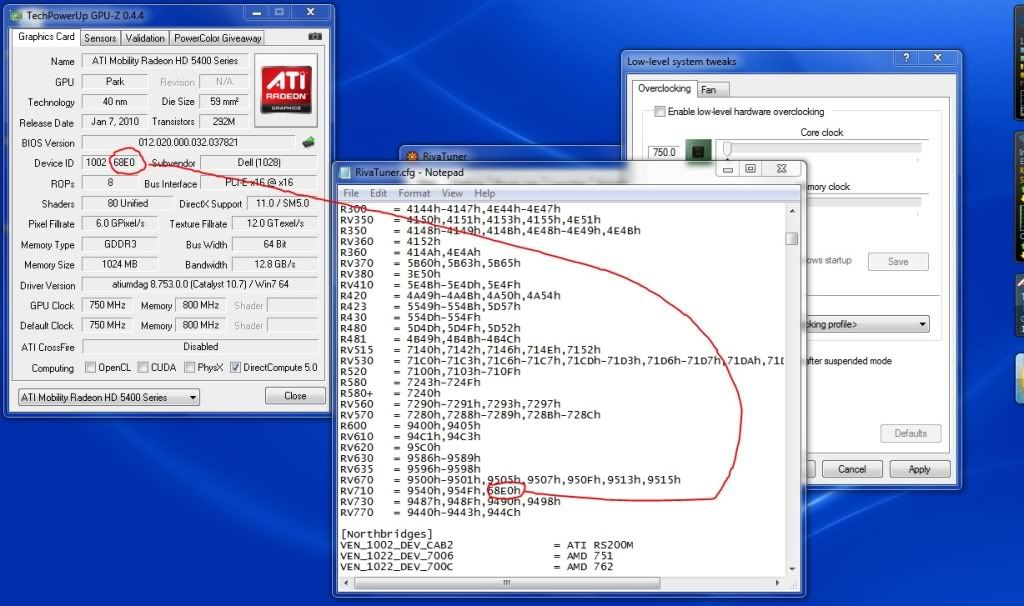Open the ATI Mobility Radeon HD 5400 Series dropdown
The height and width of the screenshot is (606, 1024).
pyautogui.click(x=109, y=397)
